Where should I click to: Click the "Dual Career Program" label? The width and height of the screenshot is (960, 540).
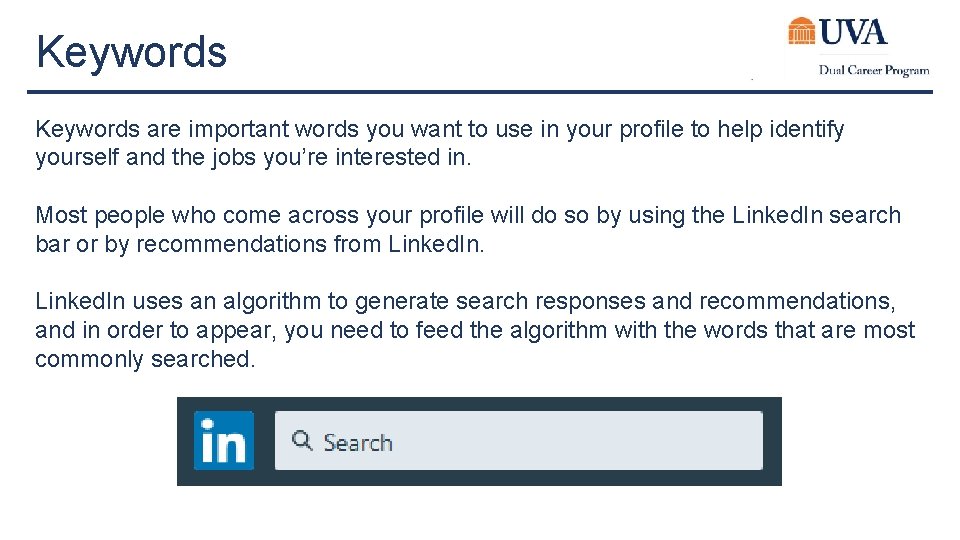tap(874, 70)
